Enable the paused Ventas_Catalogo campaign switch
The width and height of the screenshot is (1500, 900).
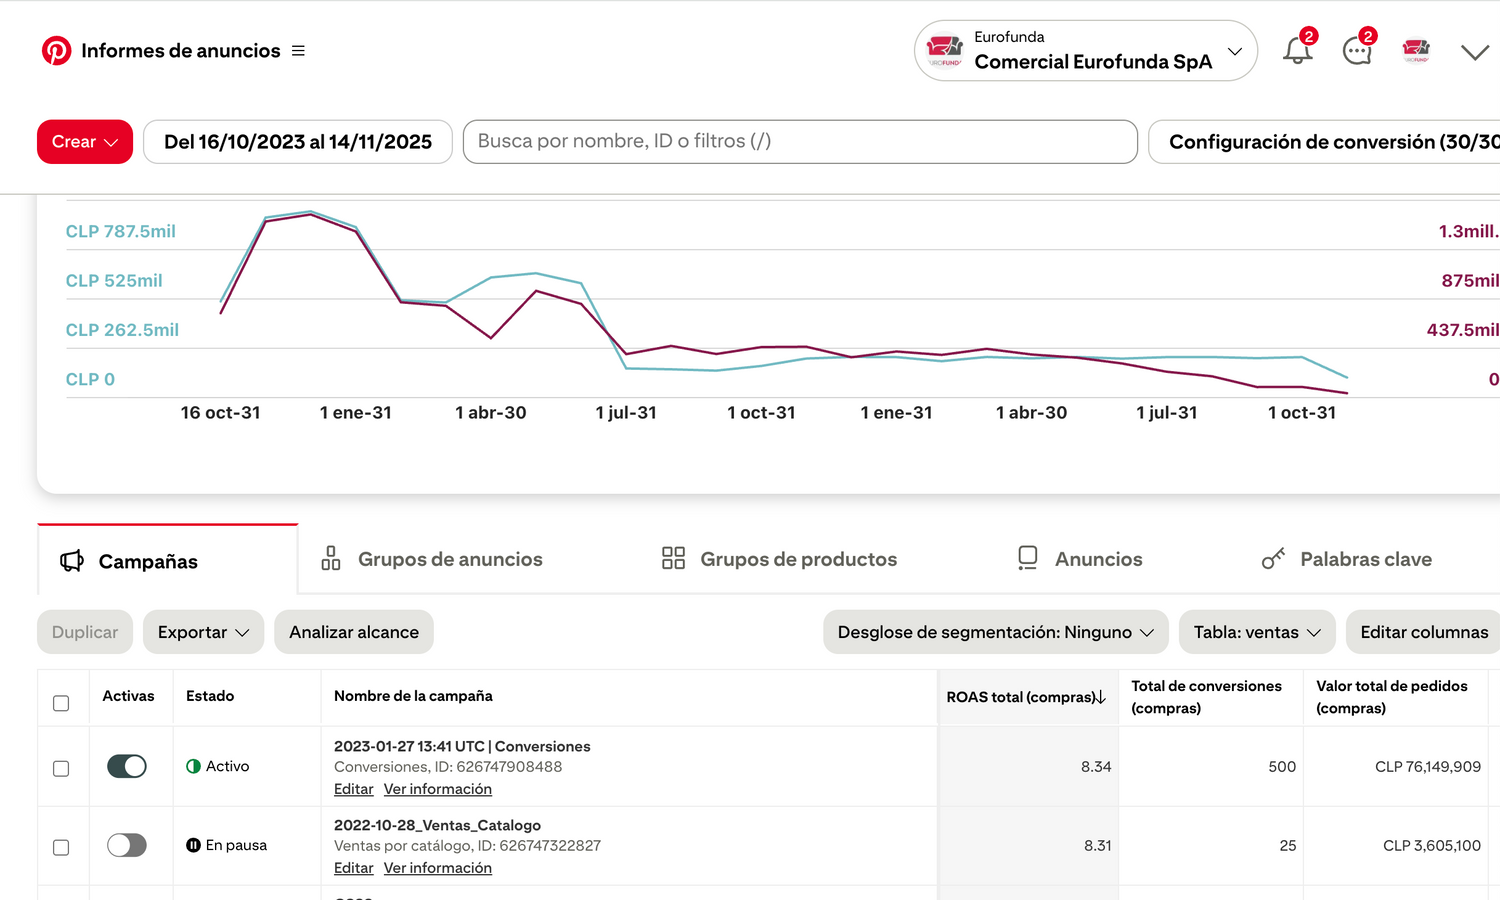click(x=127, y=845)
